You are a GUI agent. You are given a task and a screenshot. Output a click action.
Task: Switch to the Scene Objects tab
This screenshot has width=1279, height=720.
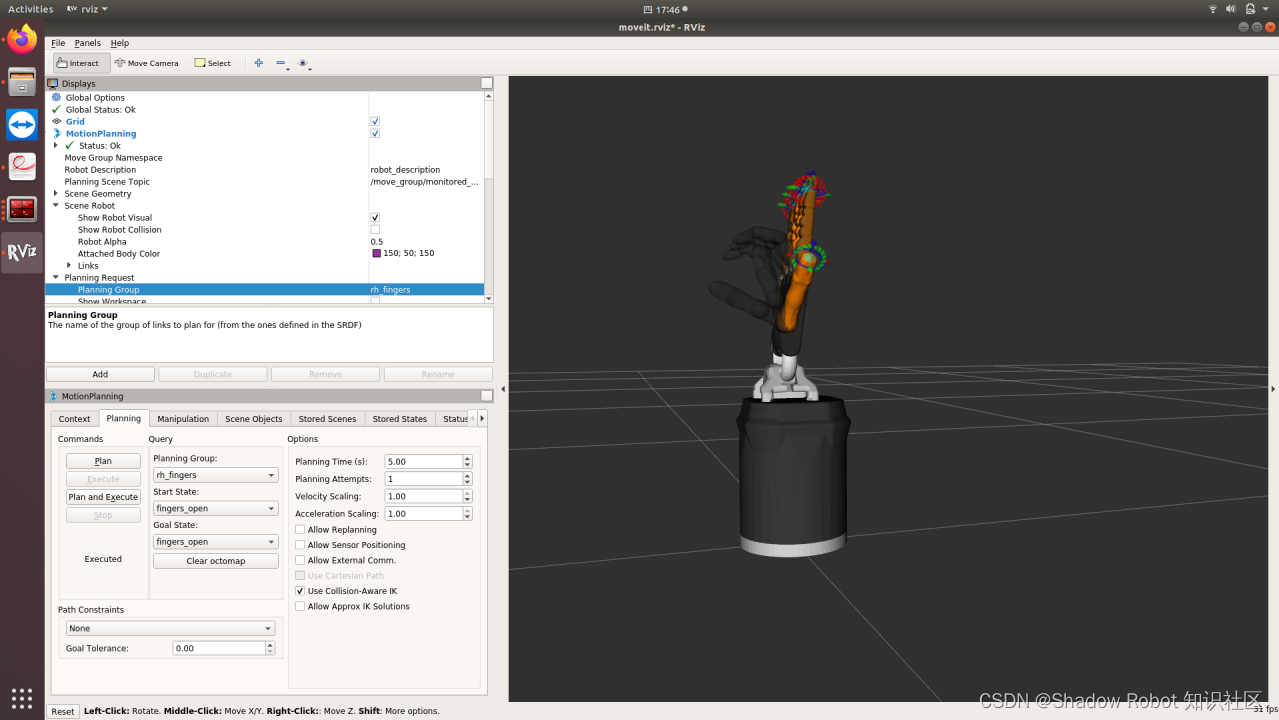point(254,419)
